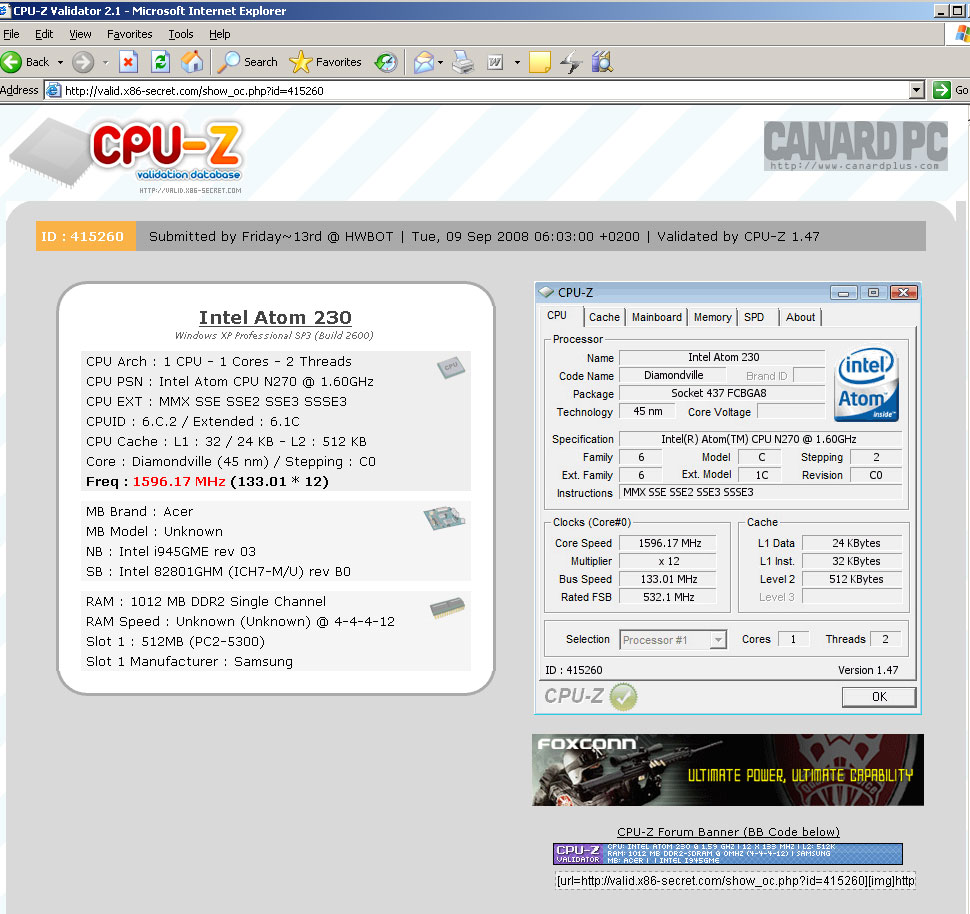Click the green Go arrow button
The image size is (970, 914).
[x=942, y=90]
